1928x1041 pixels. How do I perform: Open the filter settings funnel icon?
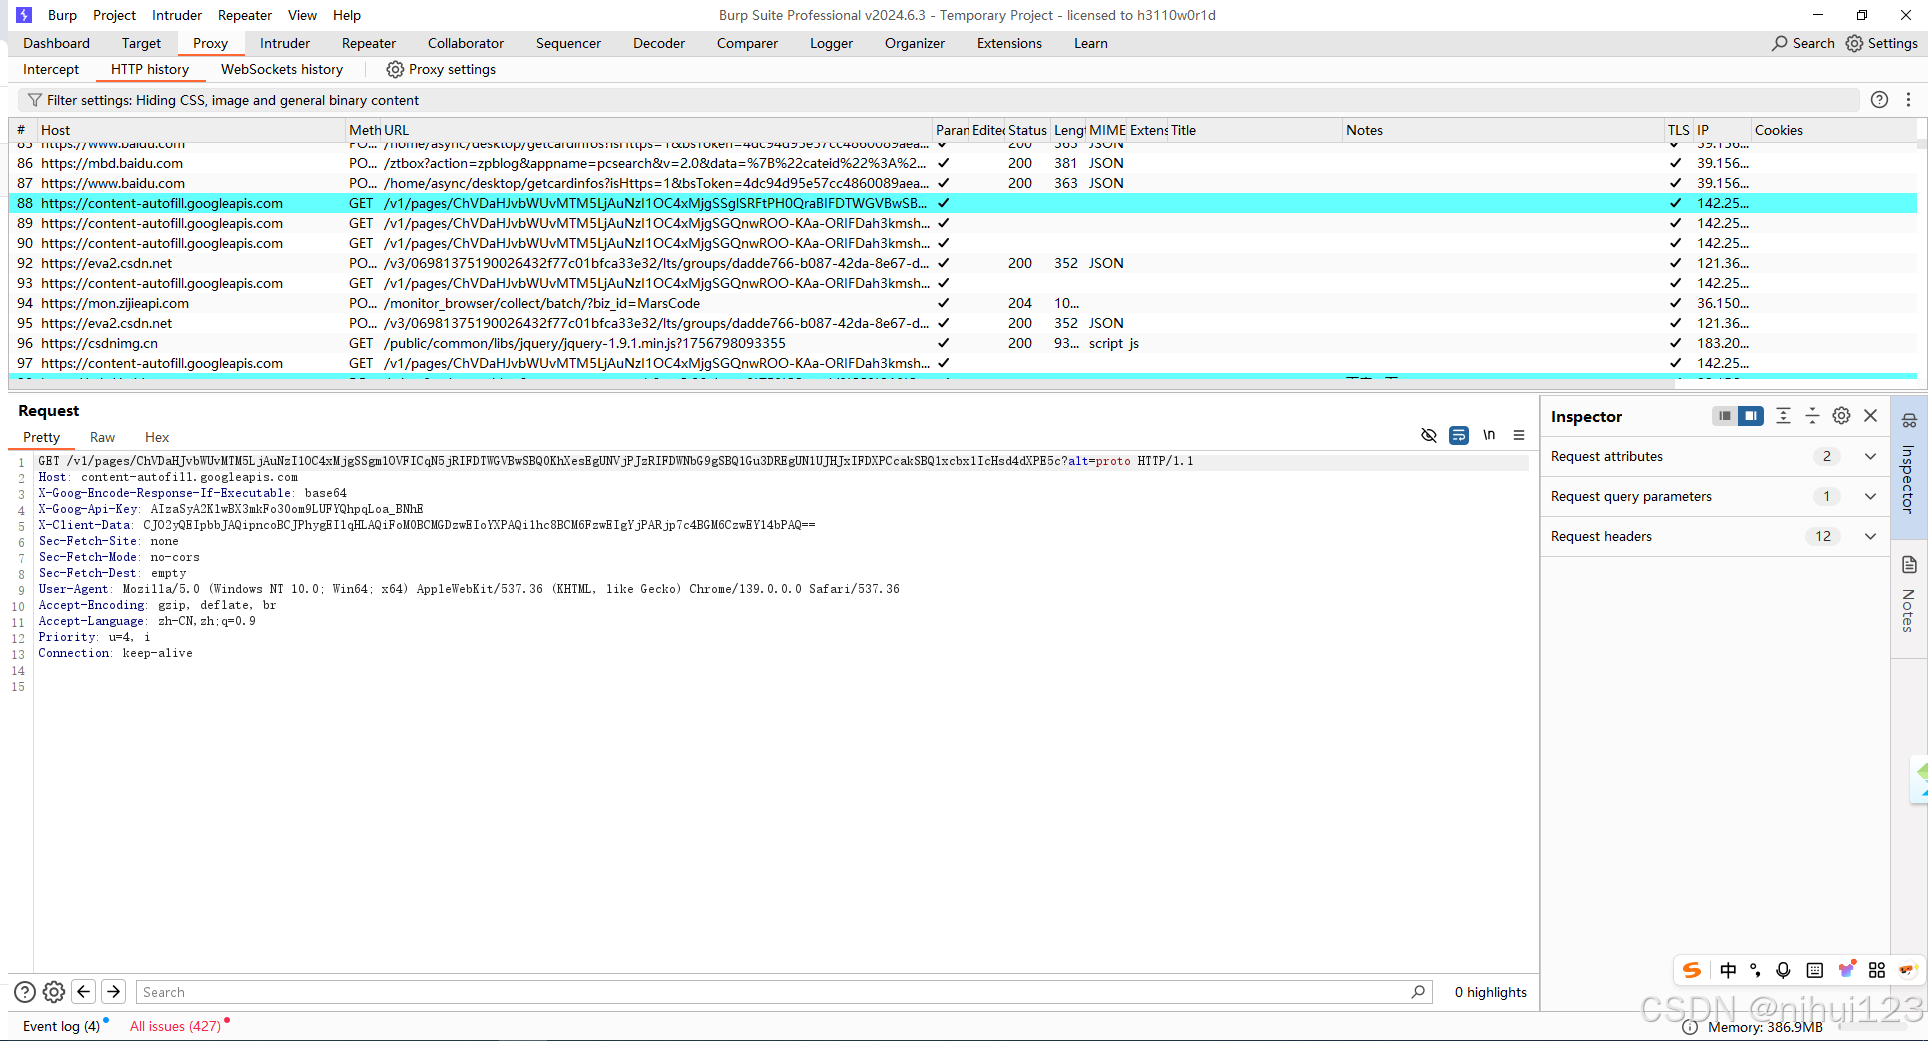pyautogui.click(x=35, y=100)
